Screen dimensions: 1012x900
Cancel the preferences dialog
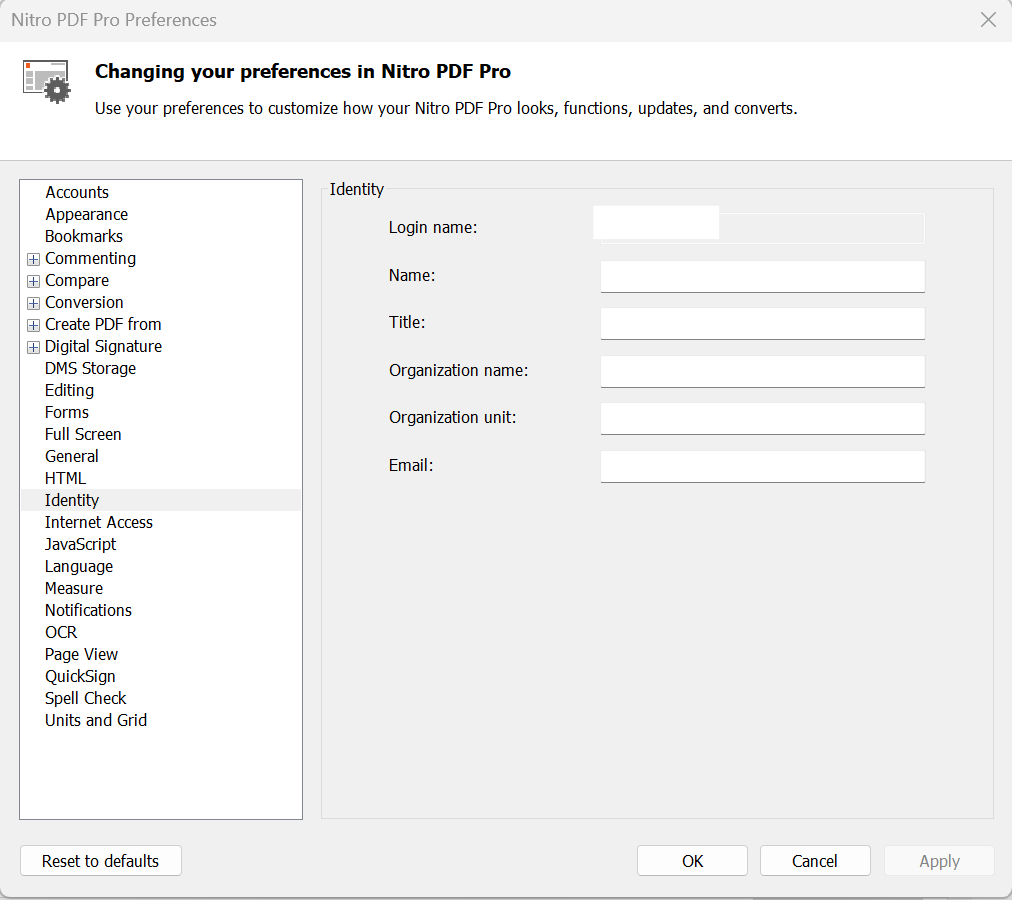tap(815, 861)
